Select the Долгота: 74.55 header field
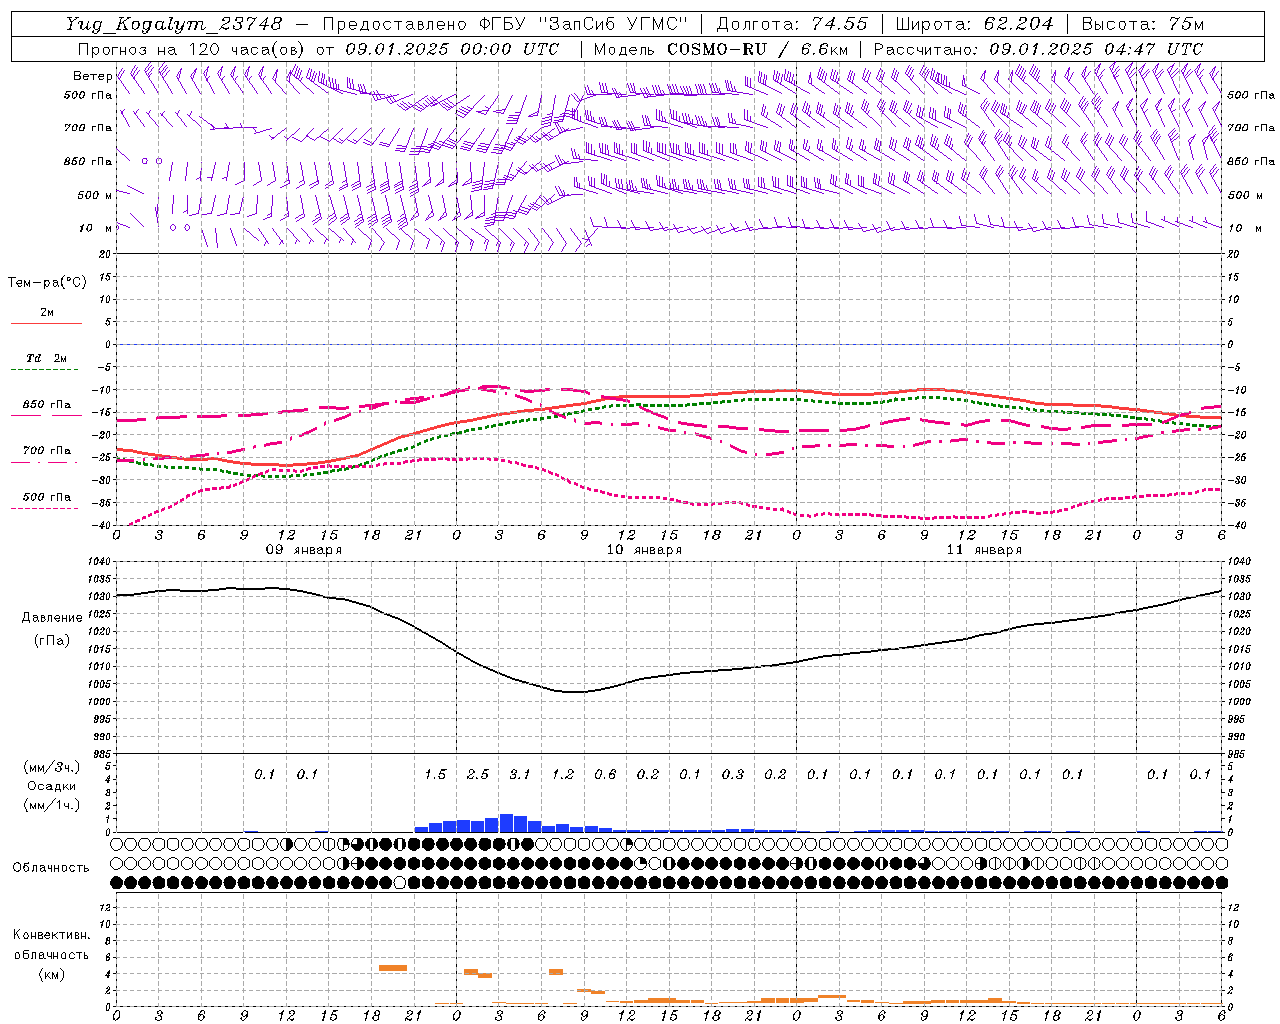1280x1024 pixels. 792,24
